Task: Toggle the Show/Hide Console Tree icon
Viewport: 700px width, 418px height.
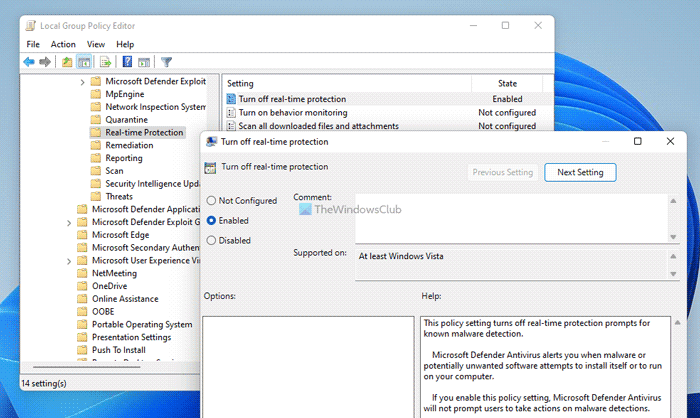Action: click(84, 62)
